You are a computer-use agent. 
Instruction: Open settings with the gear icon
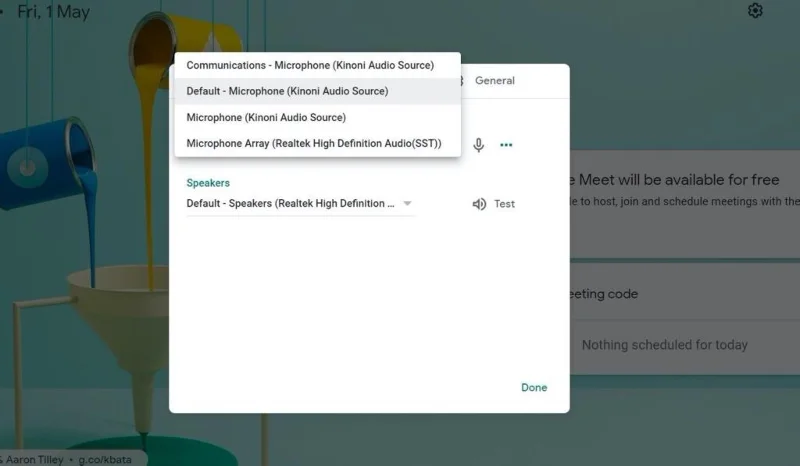click(755, 11)
